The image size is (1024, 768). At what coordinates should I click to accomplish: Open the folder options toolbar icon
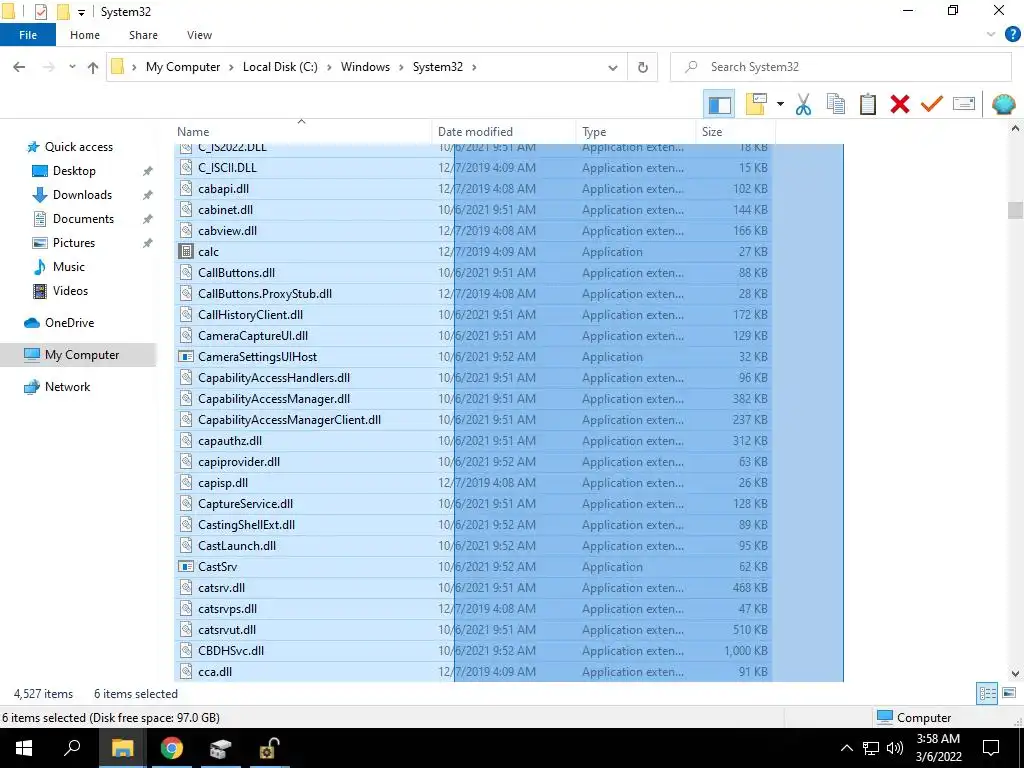pos(756,104)
